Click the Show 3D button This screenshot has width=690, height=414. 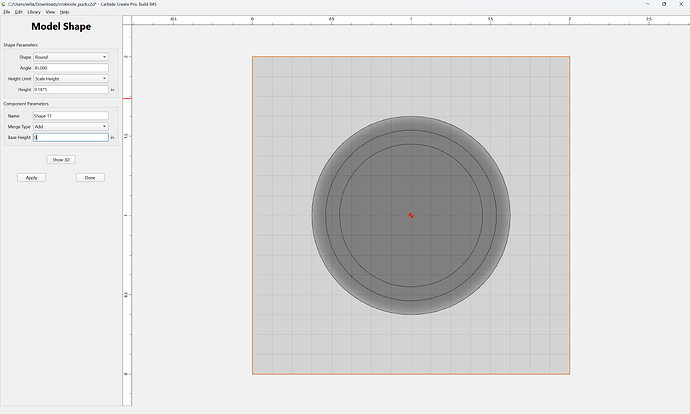pos(61,160)
